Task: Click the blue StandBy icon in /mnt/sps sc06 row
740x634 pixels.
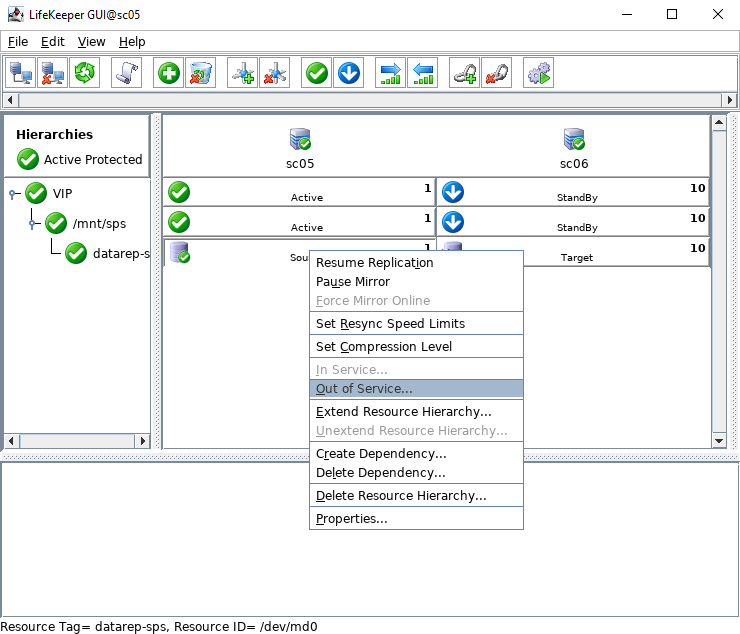Action: pyautogui.click(x=453, y=222)
